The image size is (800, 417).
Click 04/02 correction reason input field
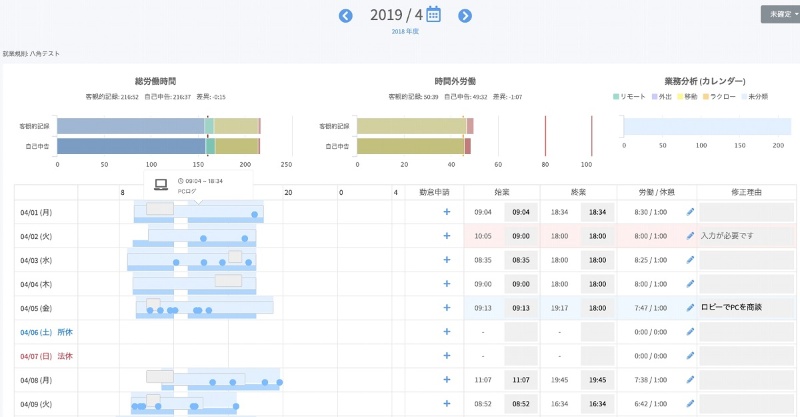click(747, 236)
